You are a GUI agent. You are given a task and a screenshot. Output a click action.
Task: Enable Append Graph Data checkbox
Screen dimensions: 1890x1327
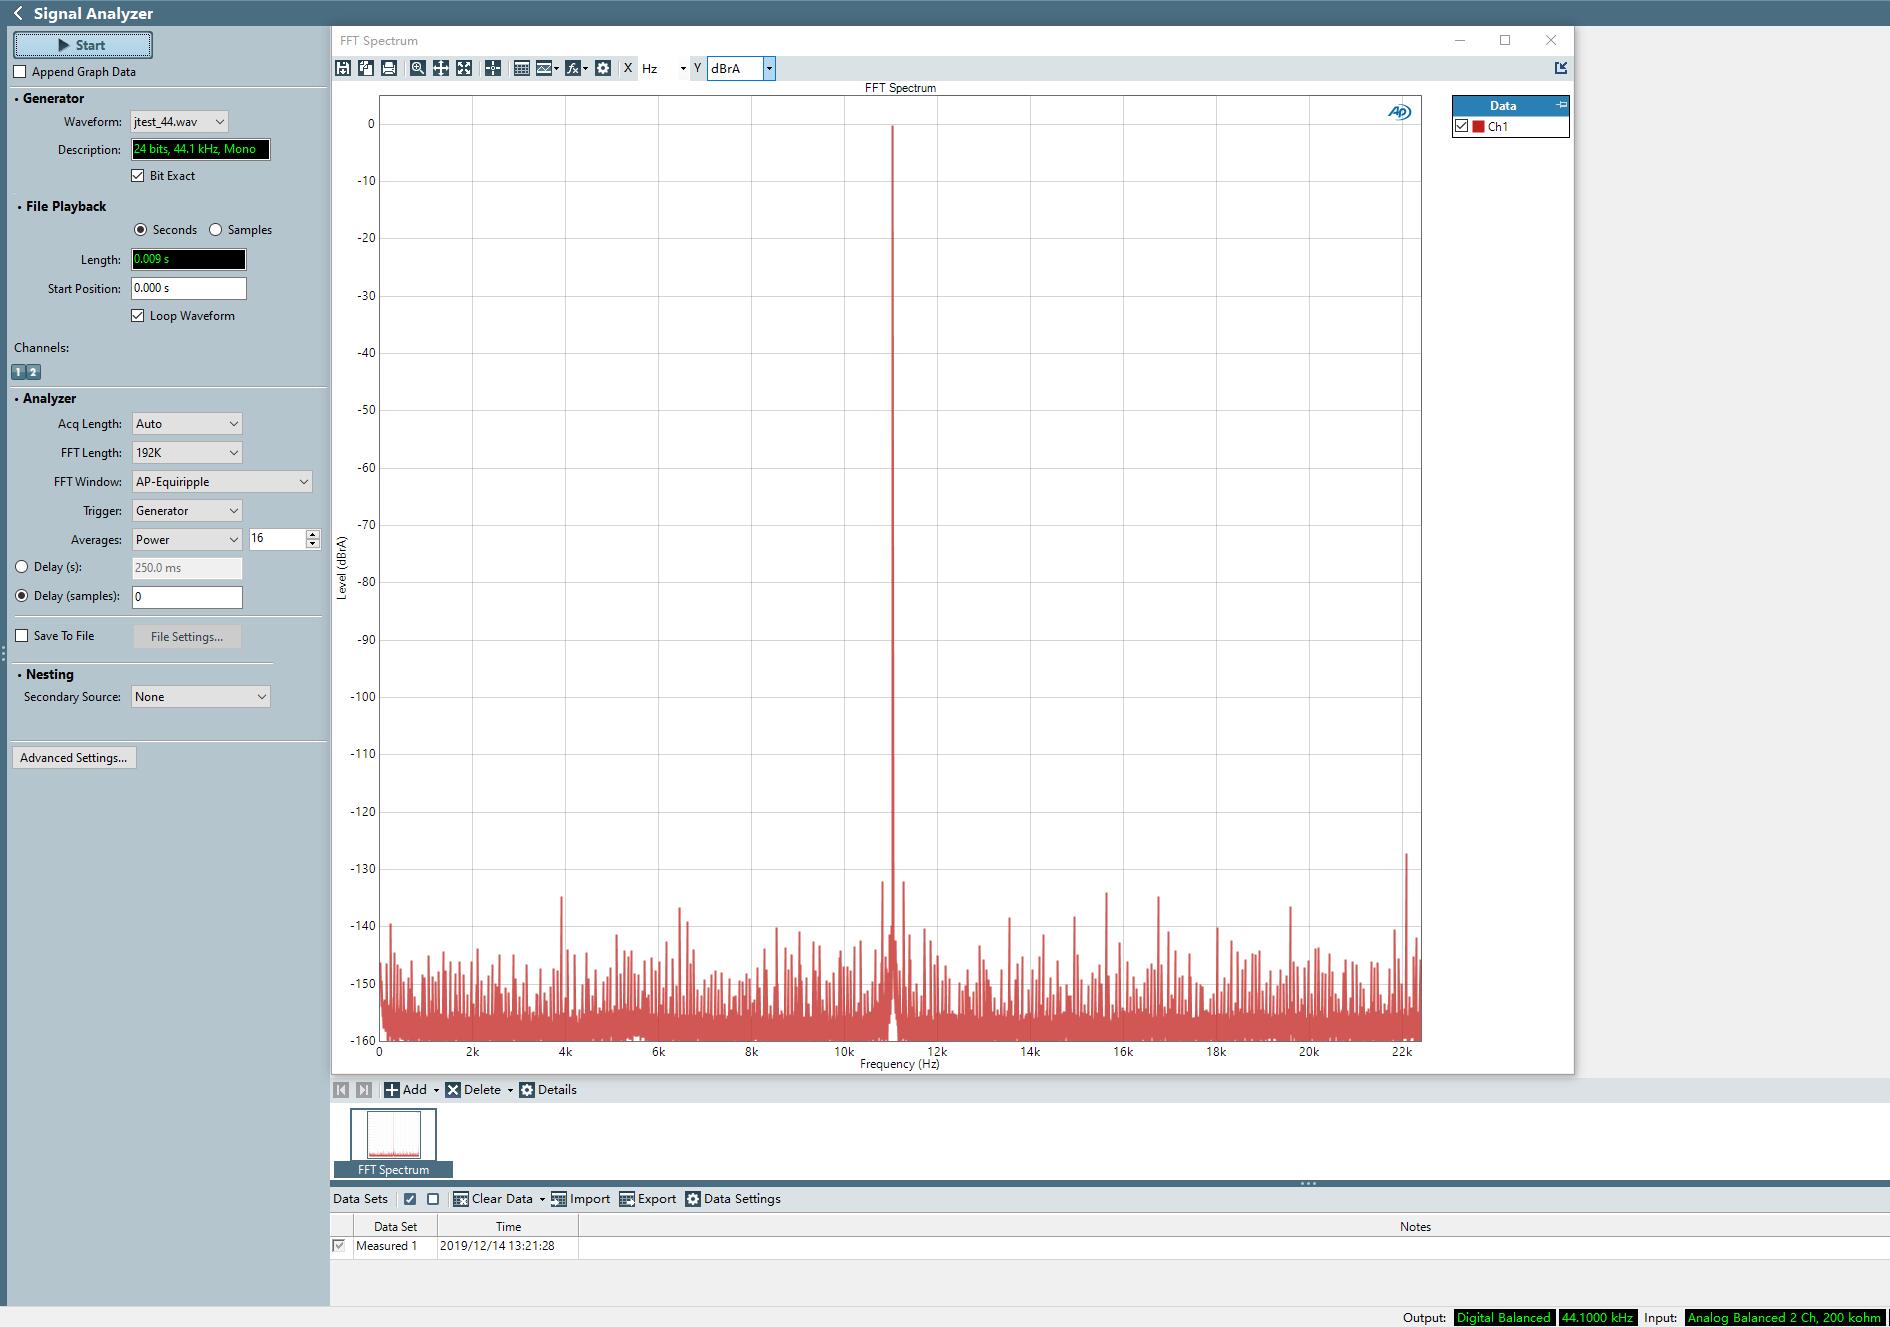[20, 72]
